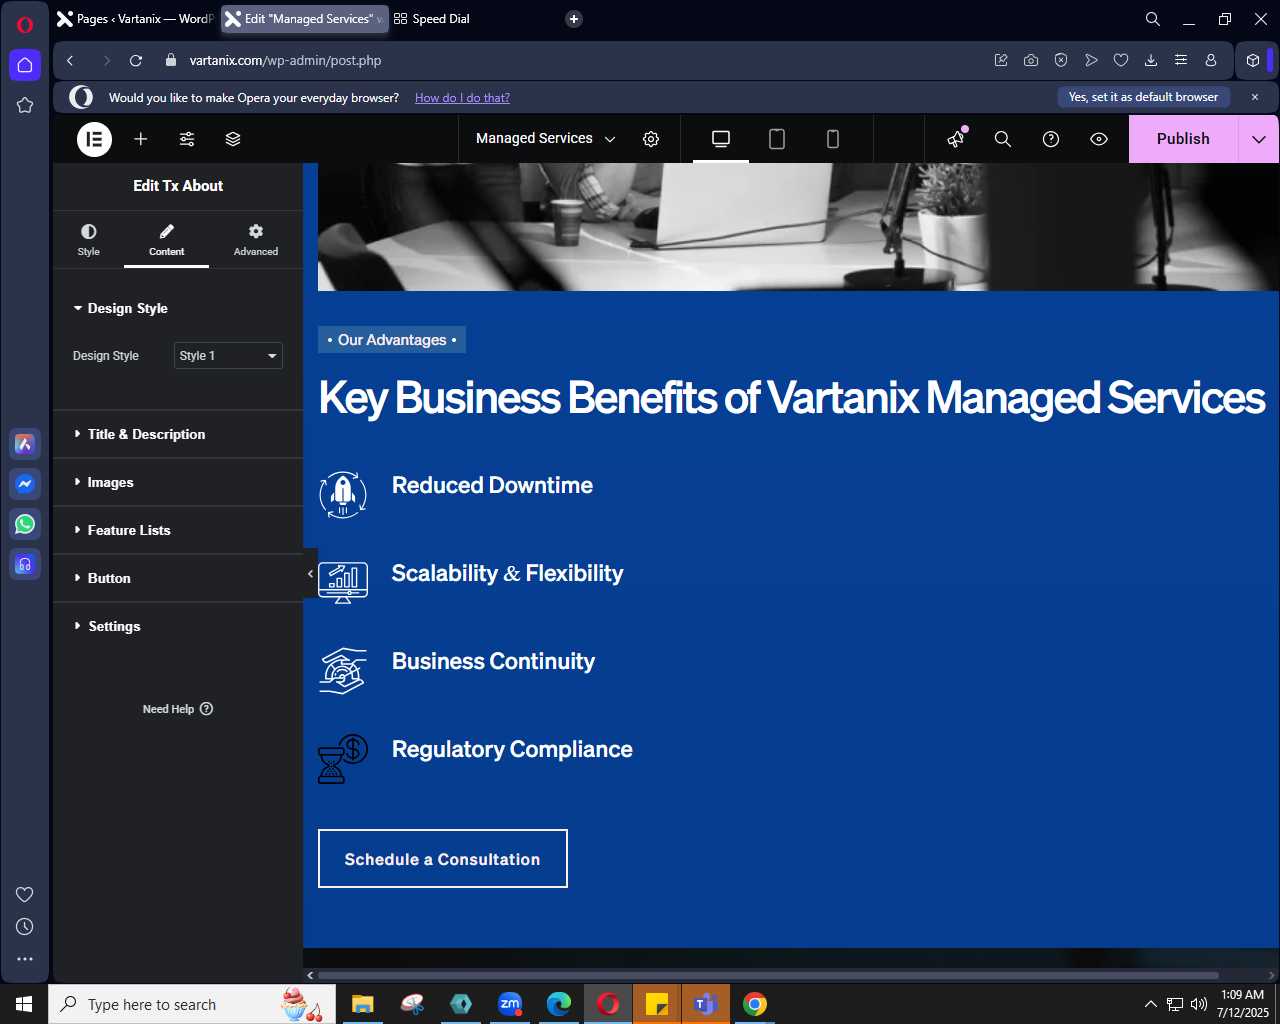
Task: Add new element with plus icon
Action: (x=141, y=139)
